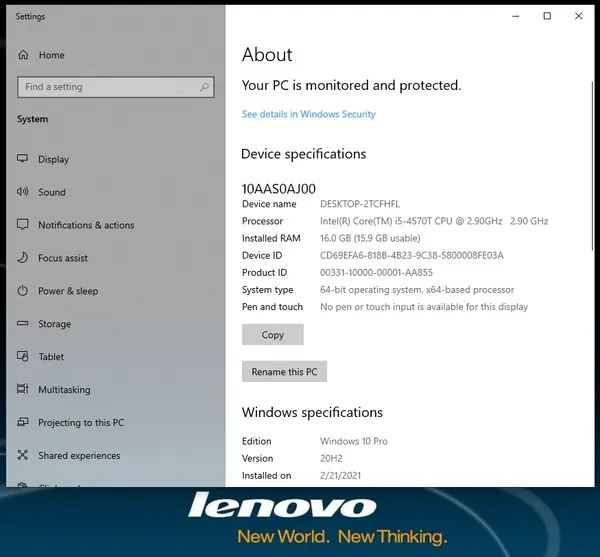Go to Sound settings
This screenshot has width=600, height=557.
coord(52,192)
